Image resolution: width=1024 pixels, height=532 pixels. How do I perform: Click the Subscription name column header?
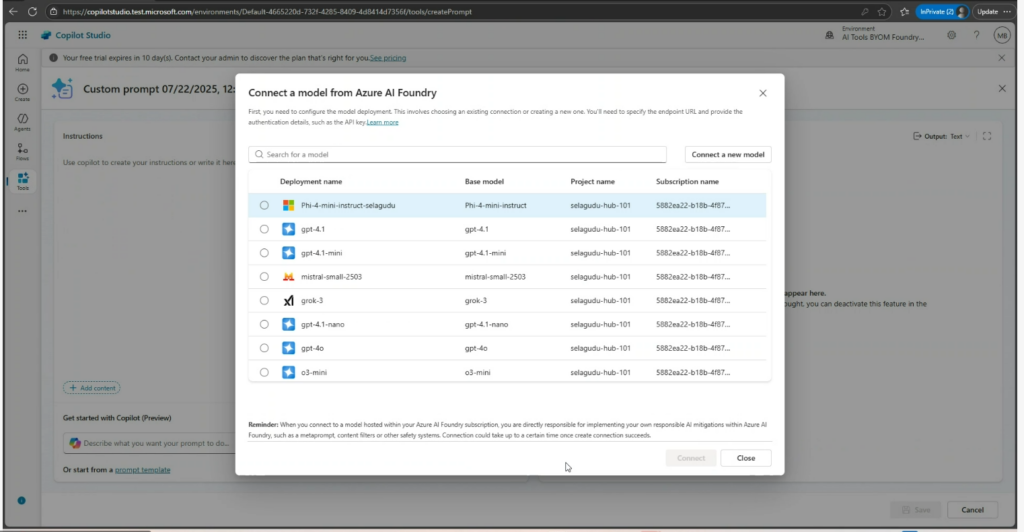[x=687, y=181]
